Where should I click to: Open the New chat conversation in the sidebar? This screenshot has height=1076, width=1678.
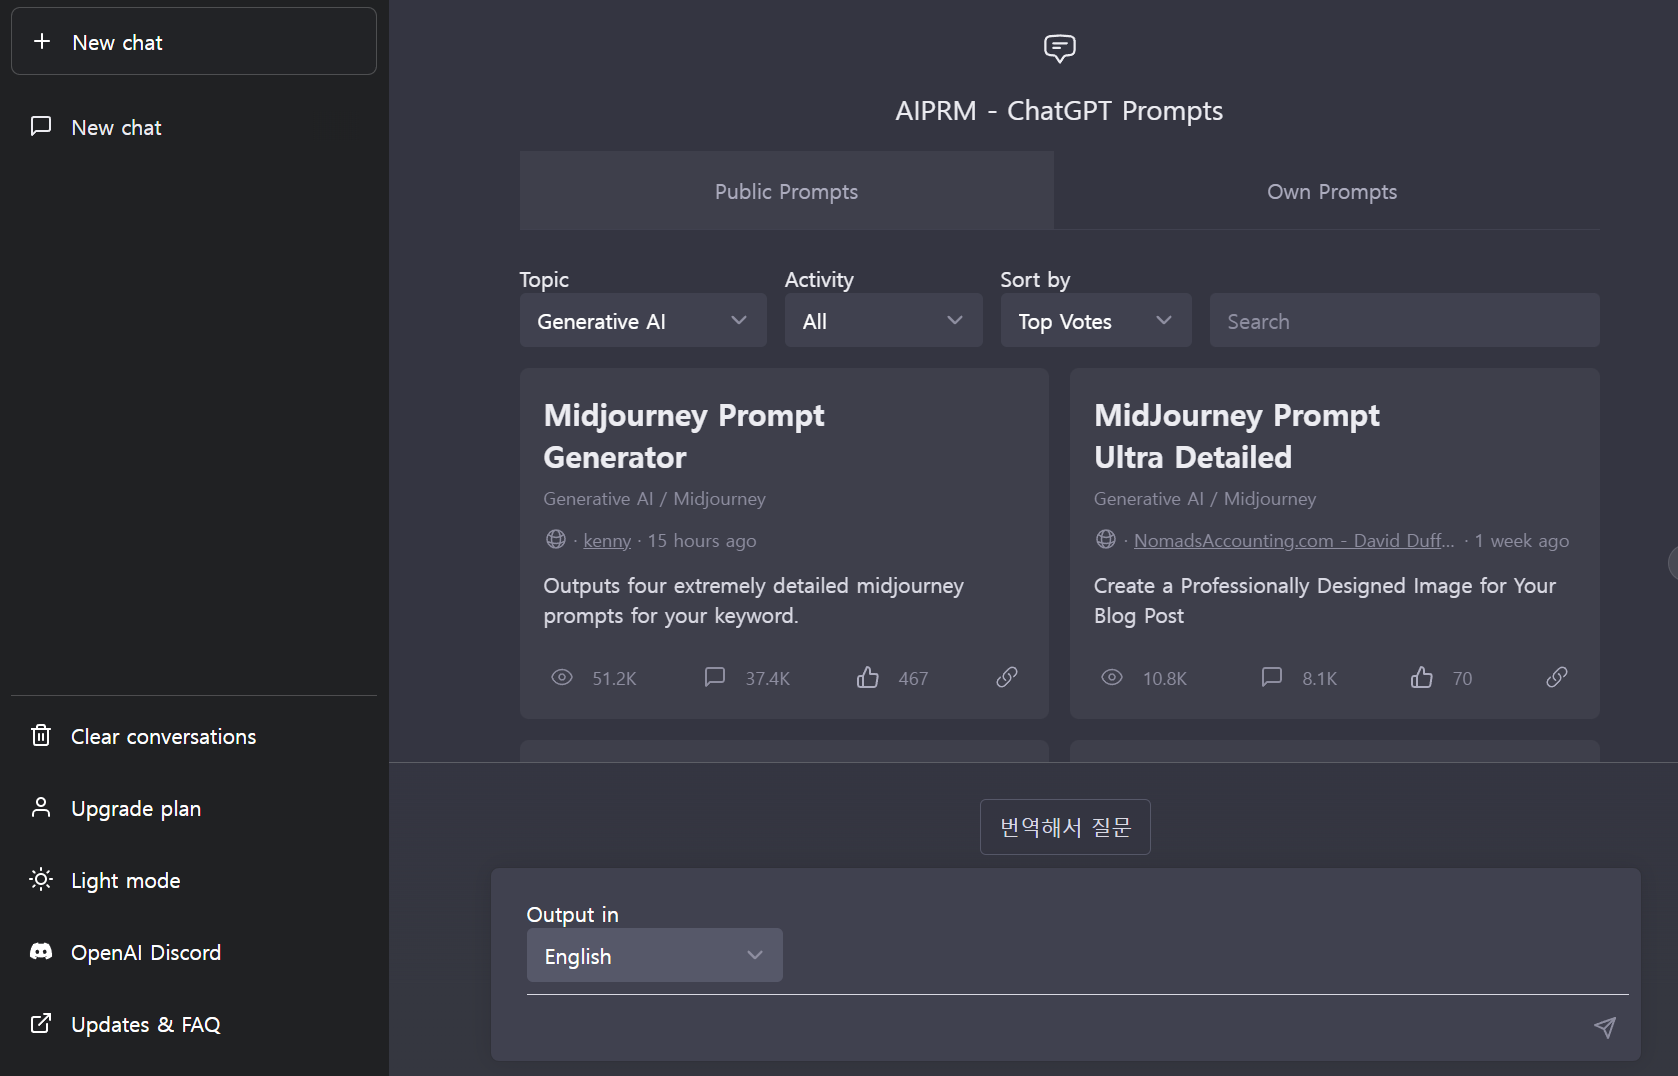tap(194, 127)
